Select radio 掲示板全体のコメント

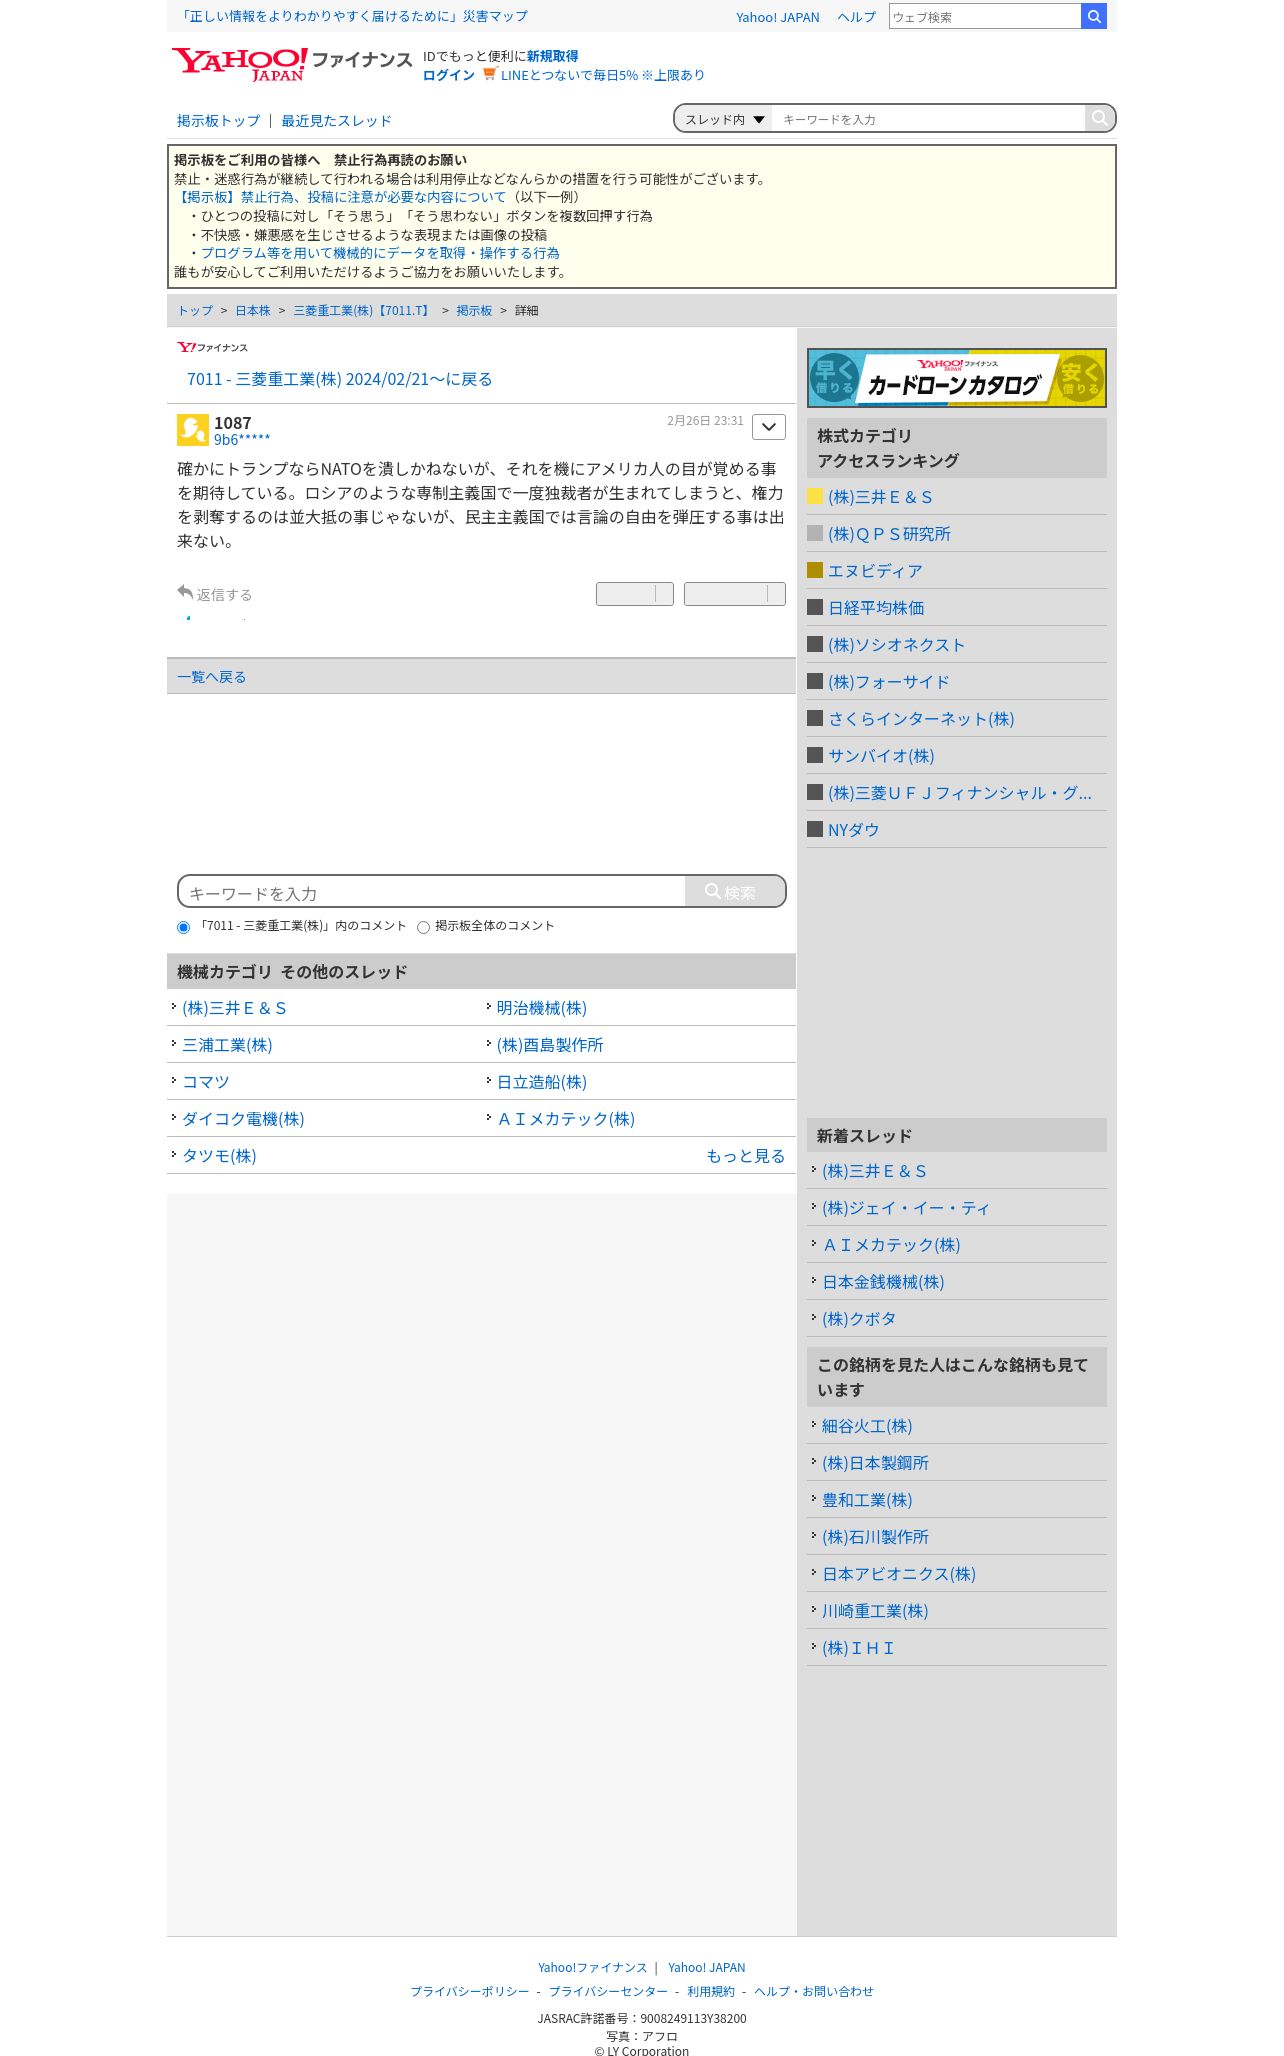[424, 927]
